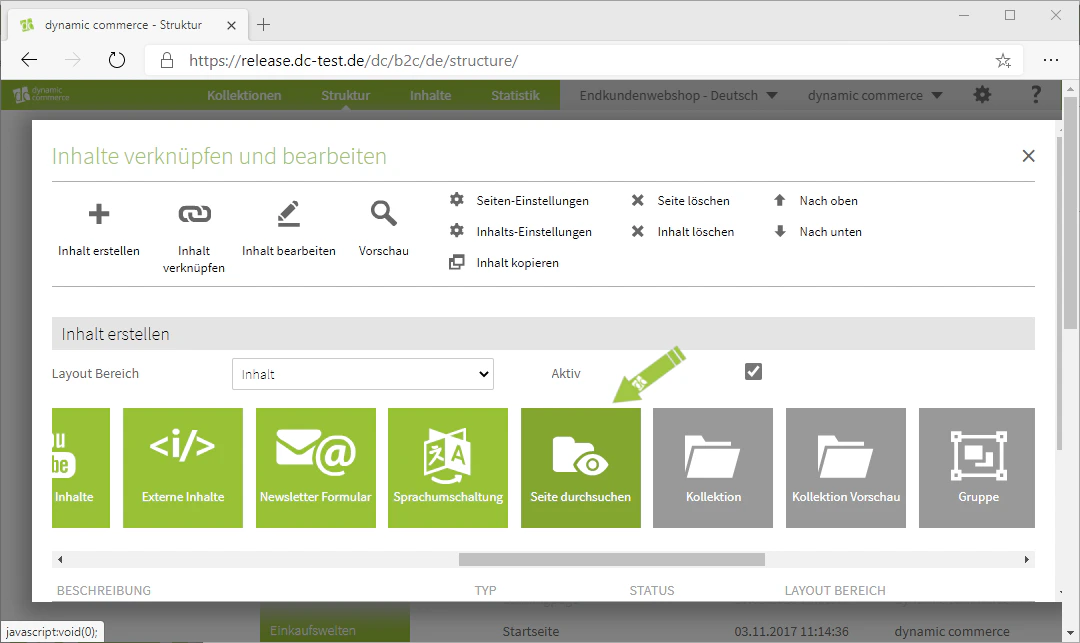Click the Startseite row text
The image size is (1080, 643).
pos(530,631)
